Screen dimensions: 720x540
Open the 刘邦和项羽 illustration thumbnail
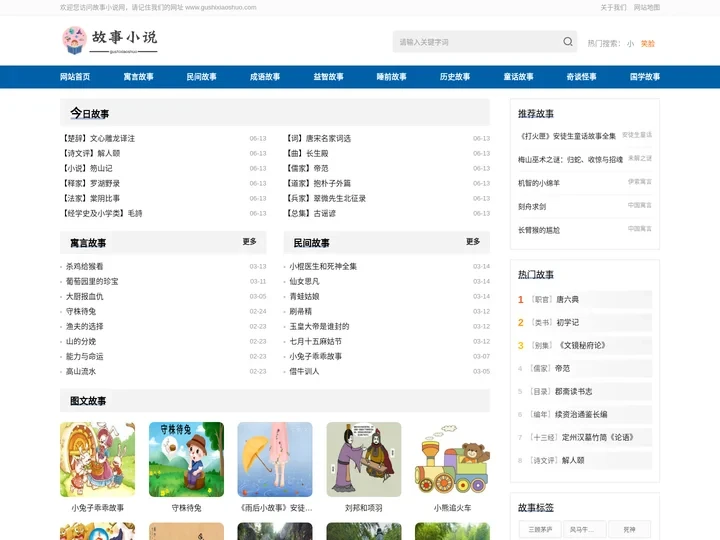click(364, 459)
